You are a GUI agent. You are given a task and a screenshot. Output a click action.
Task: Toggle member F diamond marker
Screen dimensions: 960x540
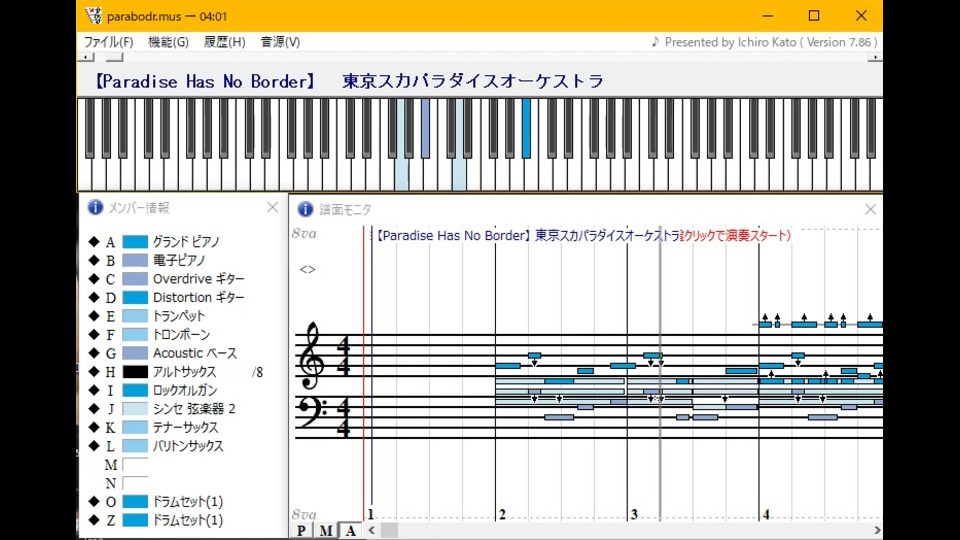(94, 334)
